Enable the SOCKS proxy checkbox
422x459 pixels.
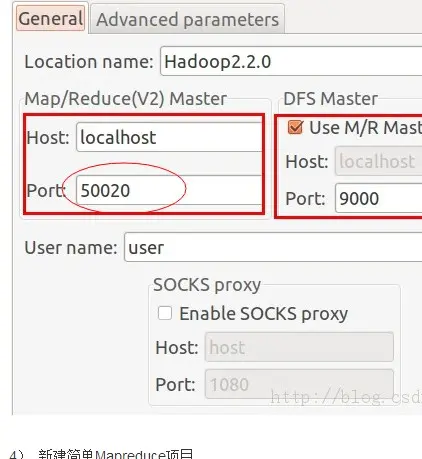click(165, 313)
